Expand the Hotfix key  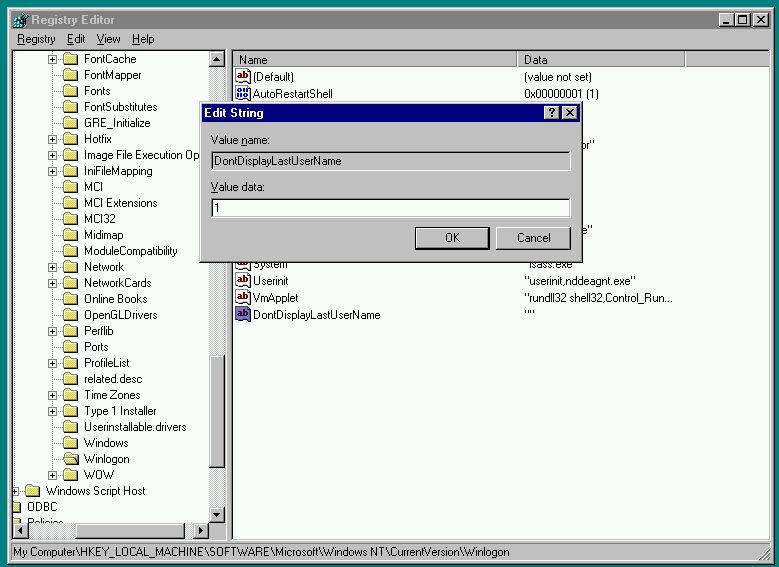pos(52,140)
